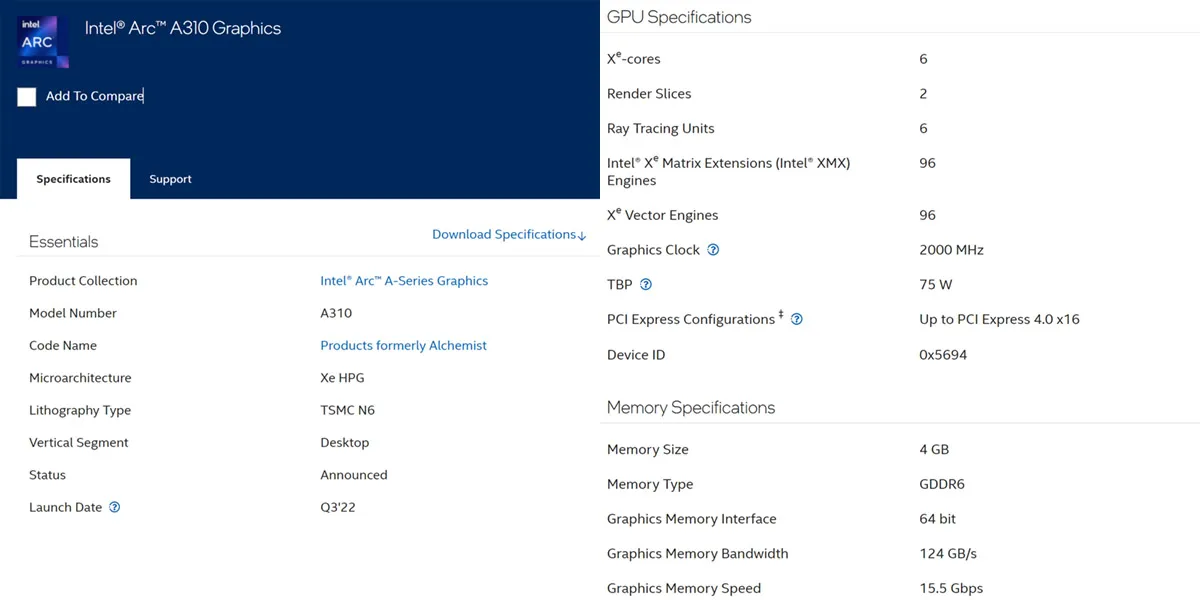This screenshot has height=600, width=1200.
Task: Select the Status label
Action: (x=47, y=475)
